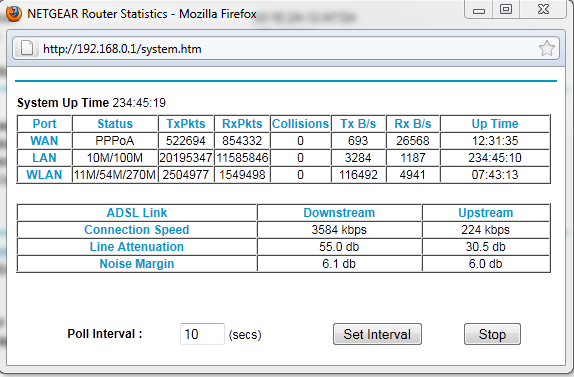Click downstream attenuation 55.0 db

(x=339, y=247)
